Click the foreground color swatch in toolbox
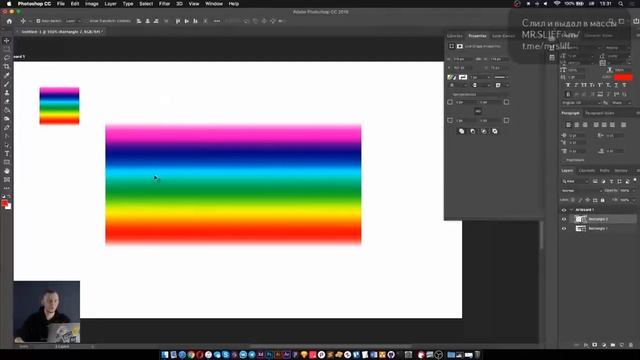Viewport: 640px width, 360px height. (5, 204)
